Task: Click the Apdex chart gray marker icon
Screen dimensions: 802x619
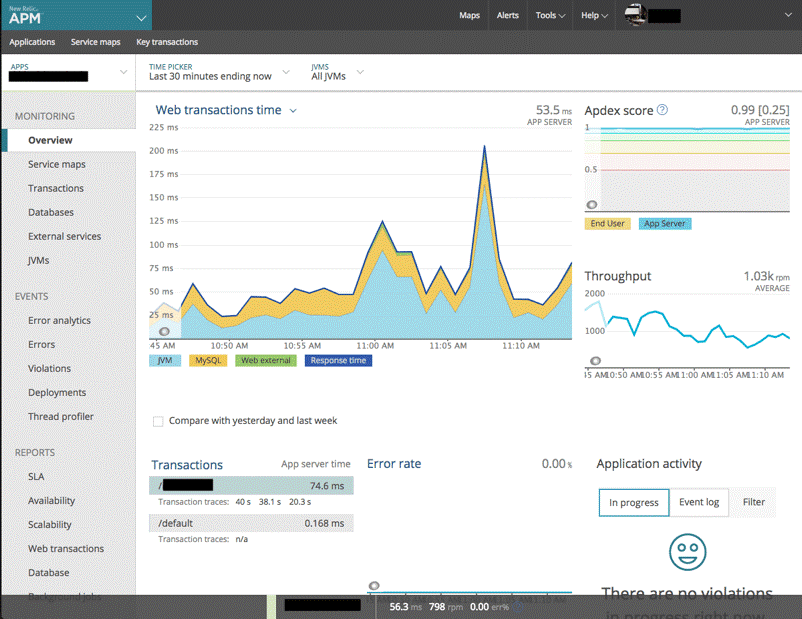Action: (x=592, y=205)
